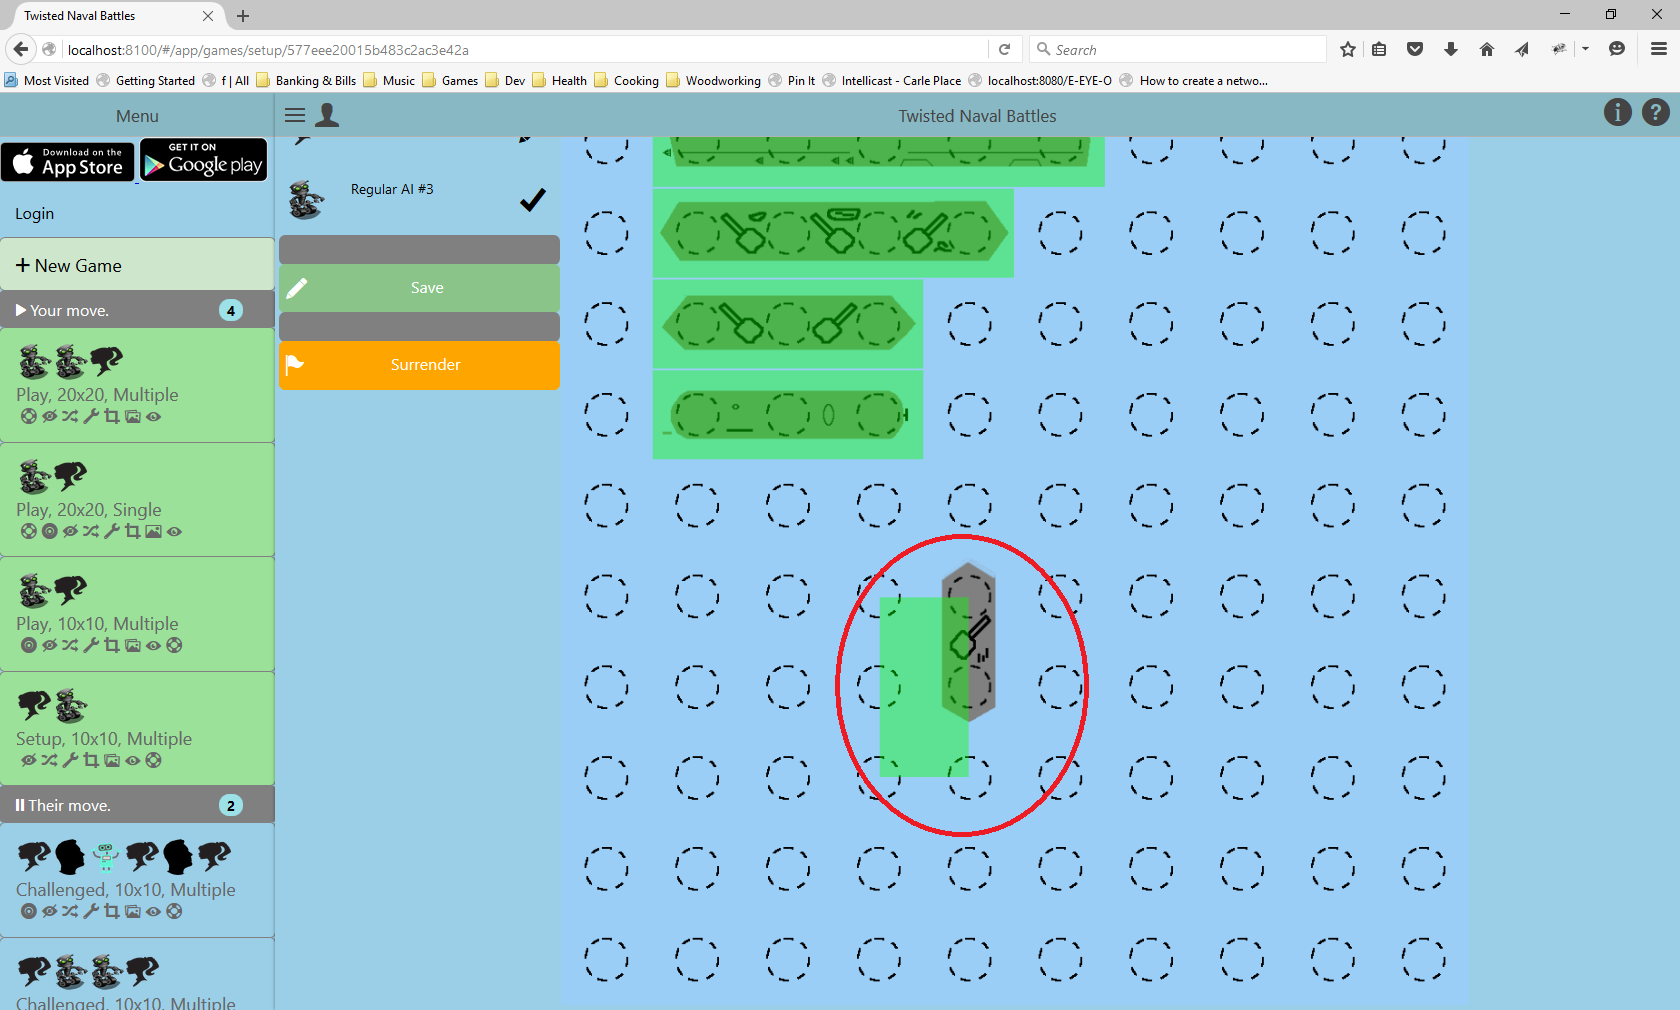1680x1010 pixels.
Task: Open the Most Visited bookmark
Action: [x=47, y=81]
